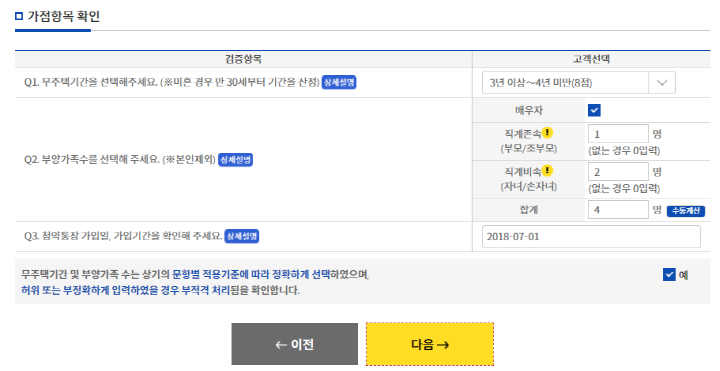Click the 고객선택 column header
Image resolution: width=720 pixels, height=371 pixels.
tap(591, 59)
